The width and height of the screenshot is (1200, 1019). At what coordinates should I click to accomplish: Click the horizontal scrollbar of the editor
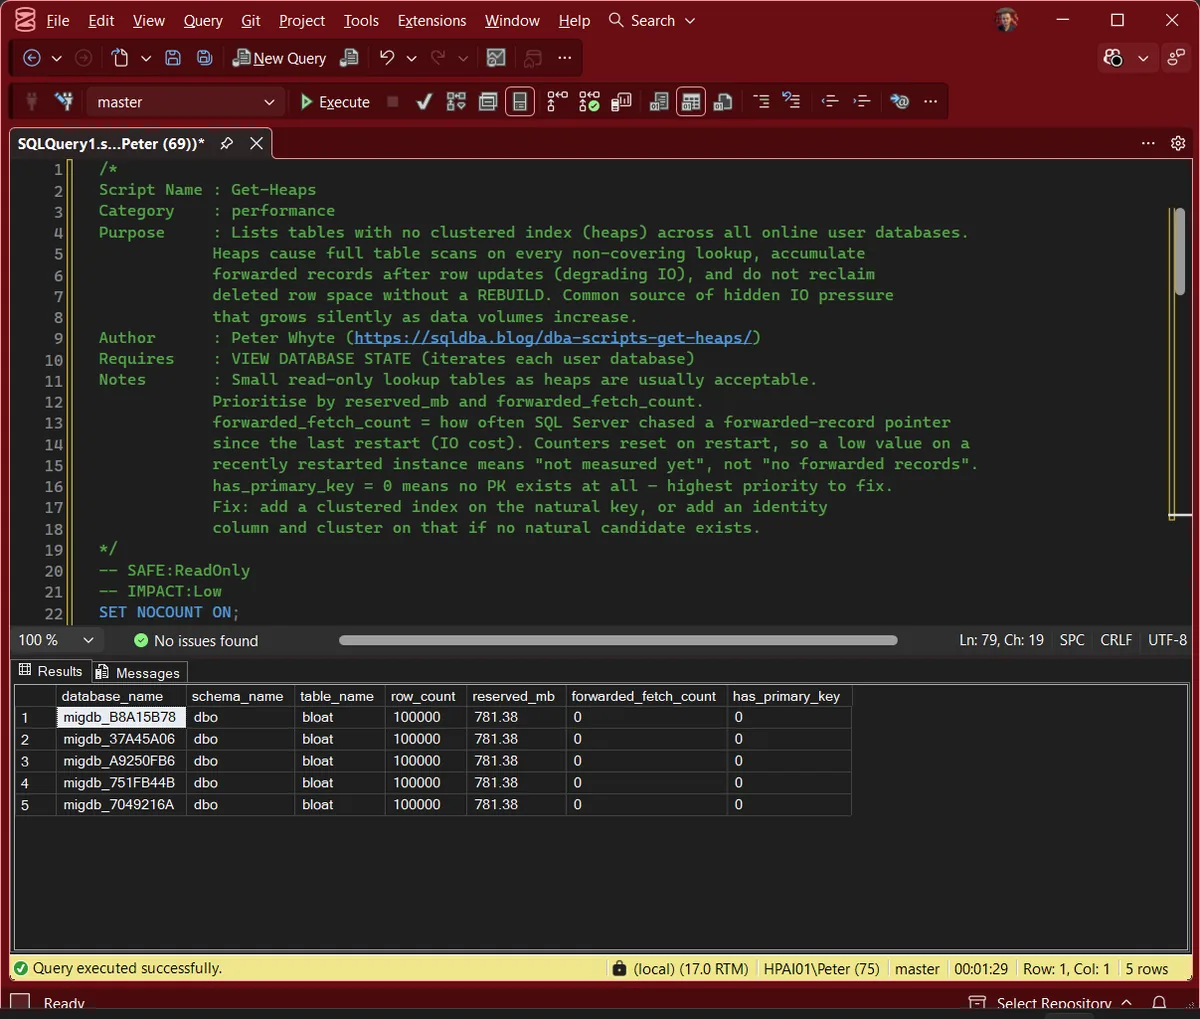point(618,640)
